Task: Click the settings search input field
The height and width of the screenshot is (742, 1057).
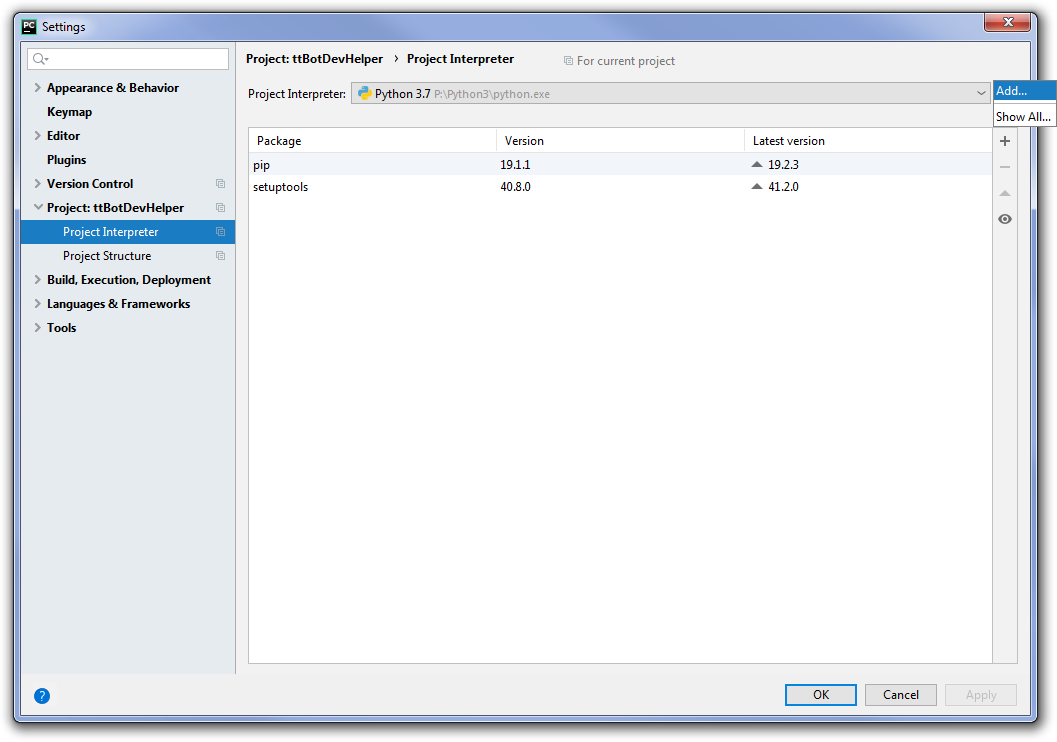Action: (x=128, y=59)
